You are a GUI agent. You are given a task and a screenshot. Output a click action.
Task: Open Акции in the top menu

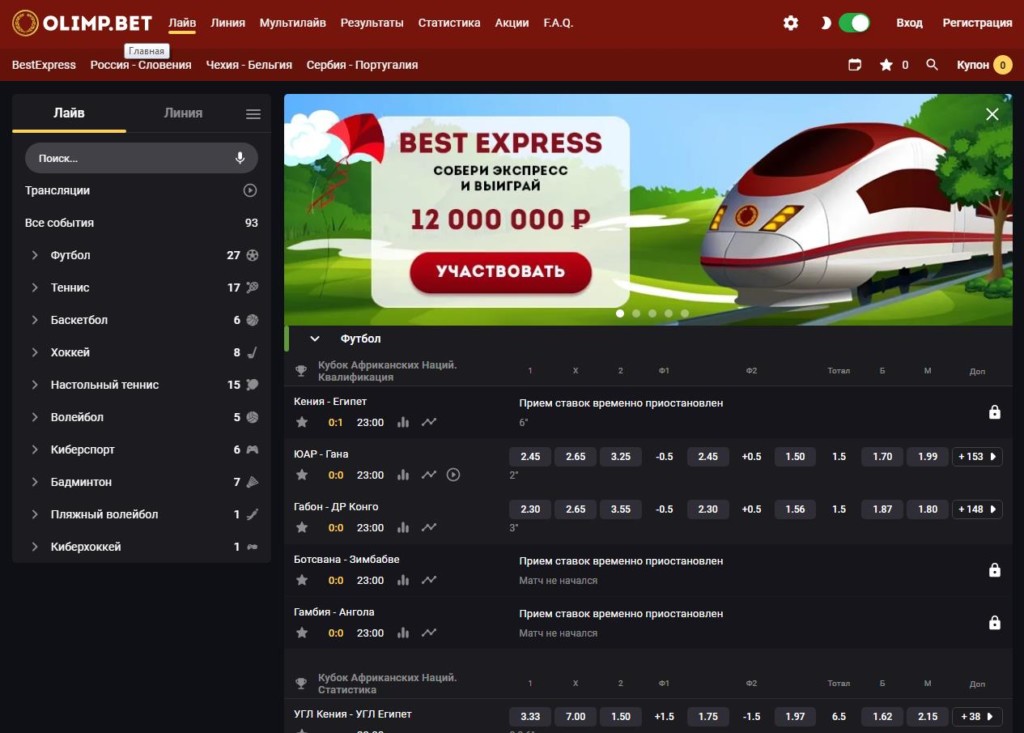click(511, 23)
